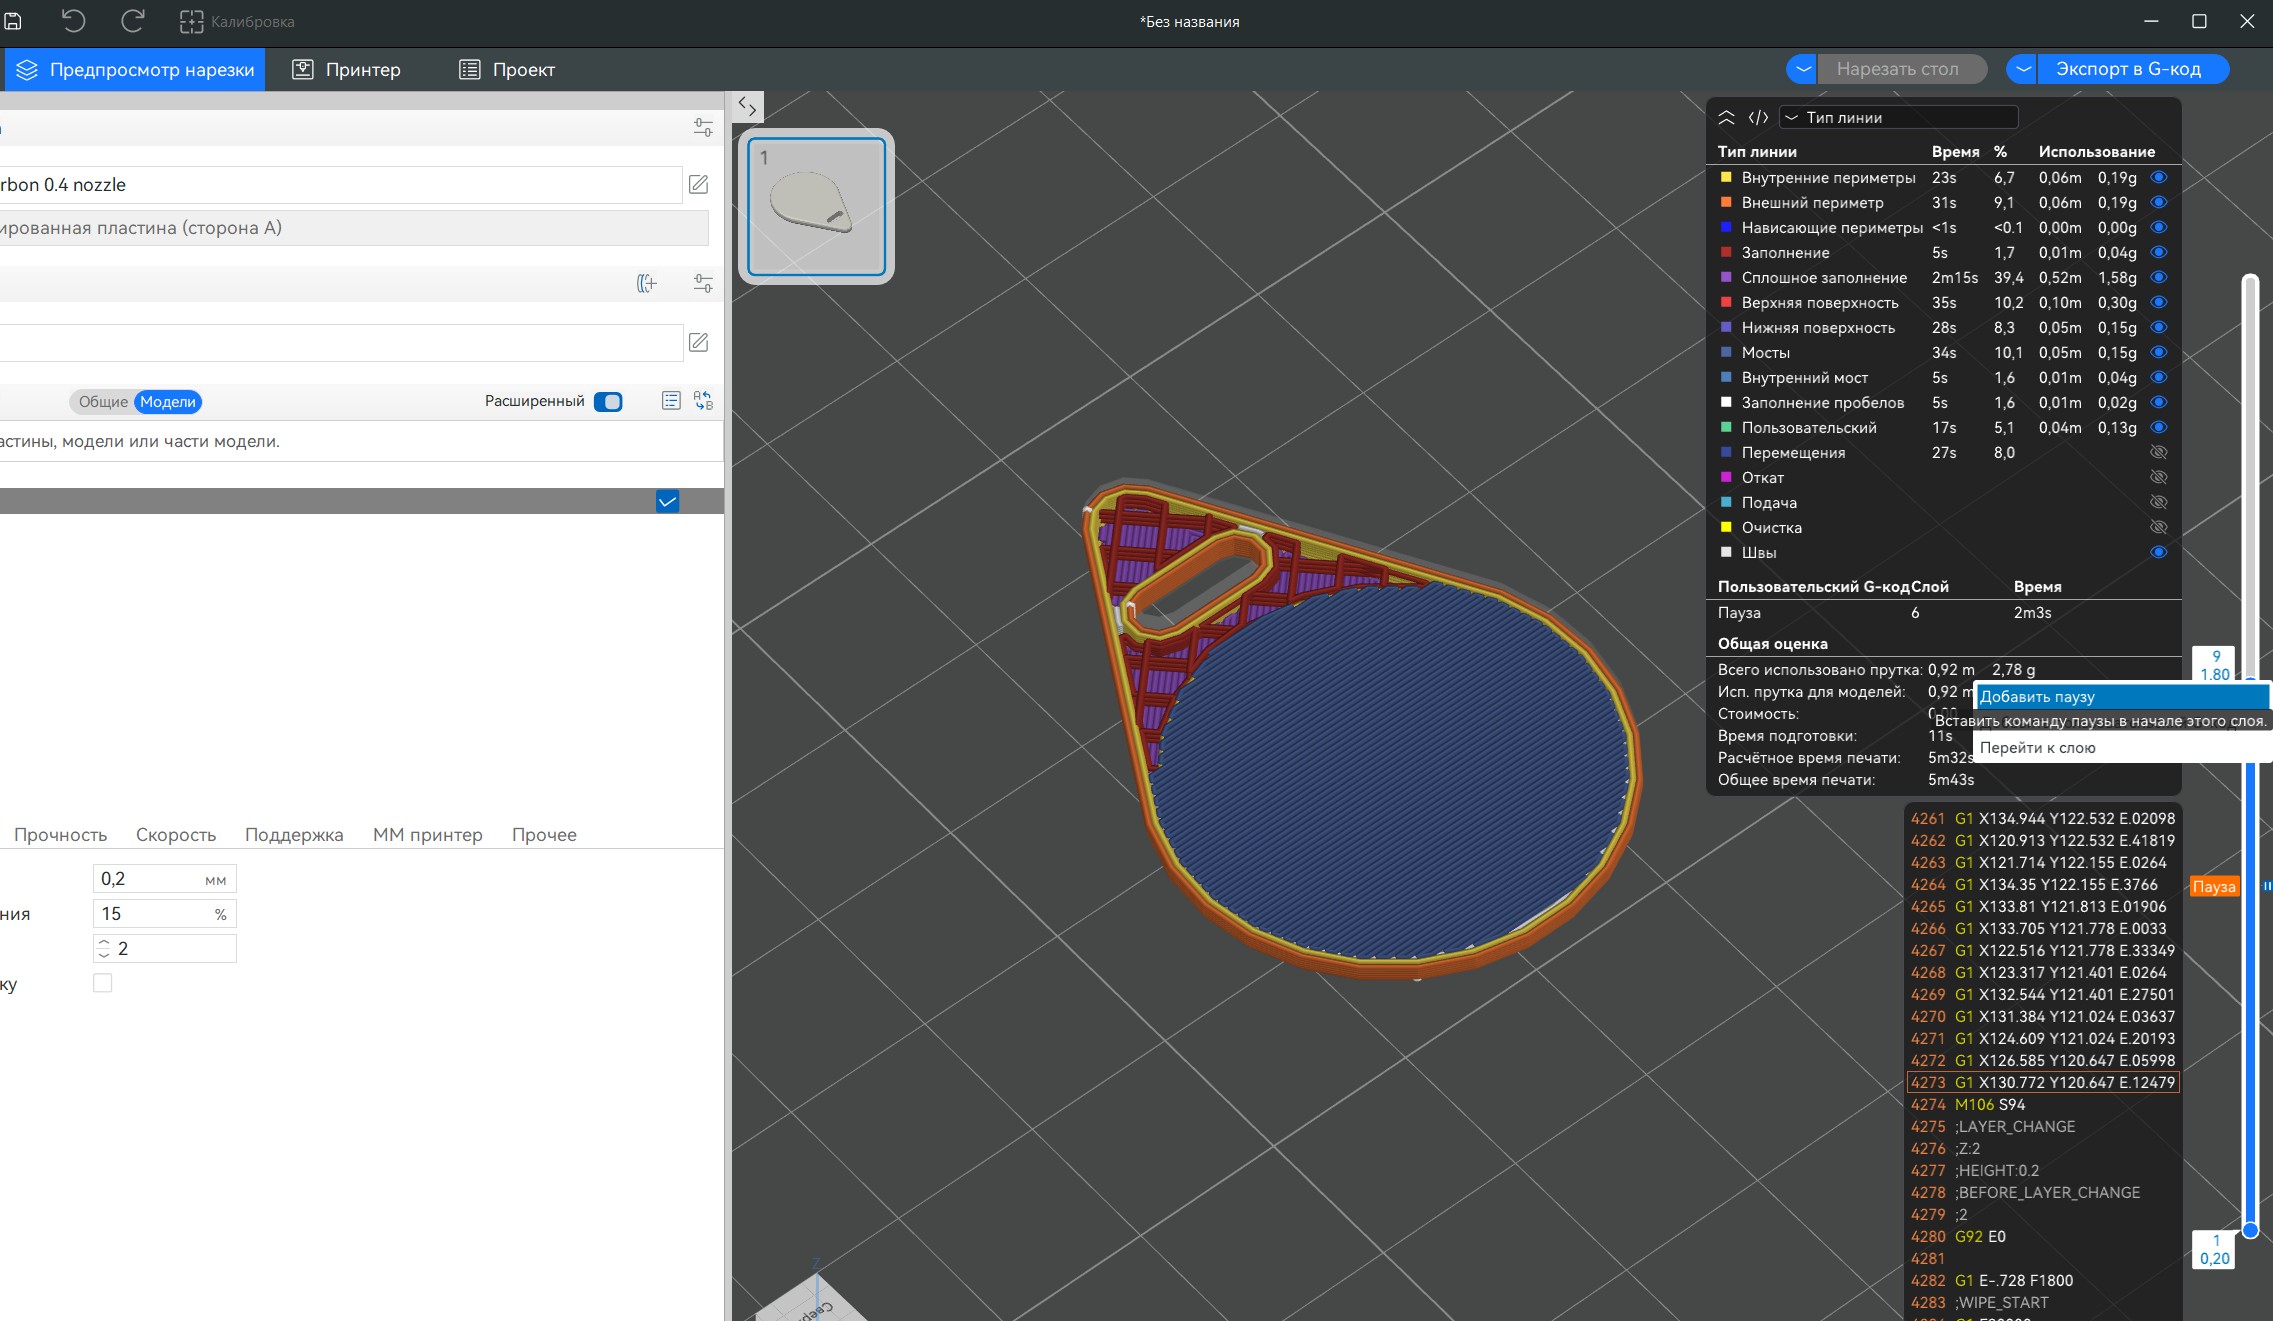Collapse the legend panel with chevron
This screenshot has height=1321, width=2273.
[1726, 117]
